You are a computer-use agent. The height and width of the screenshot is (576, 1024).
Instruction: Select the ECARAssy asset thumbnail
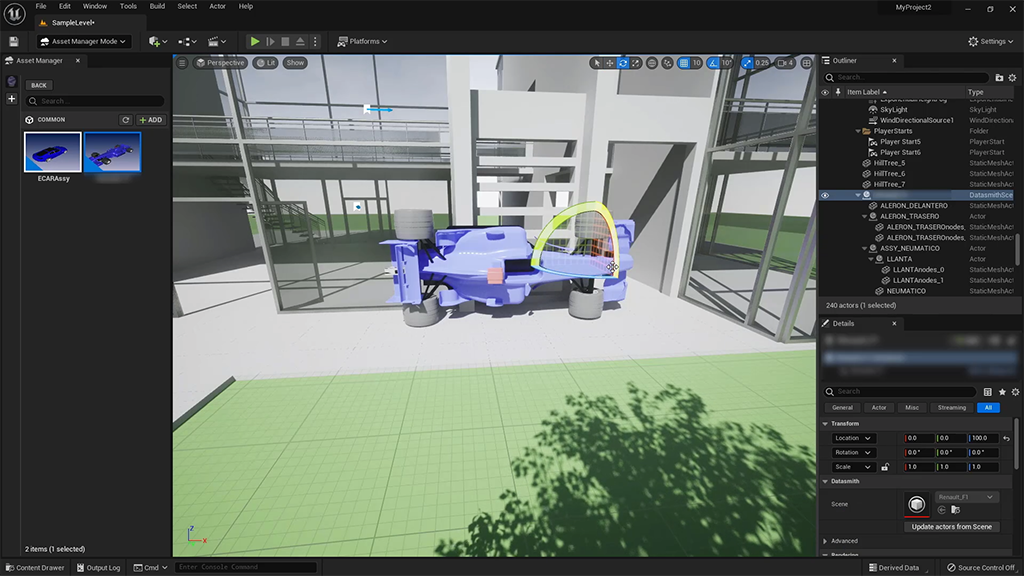pyautogui.click(x=51, y=151)
